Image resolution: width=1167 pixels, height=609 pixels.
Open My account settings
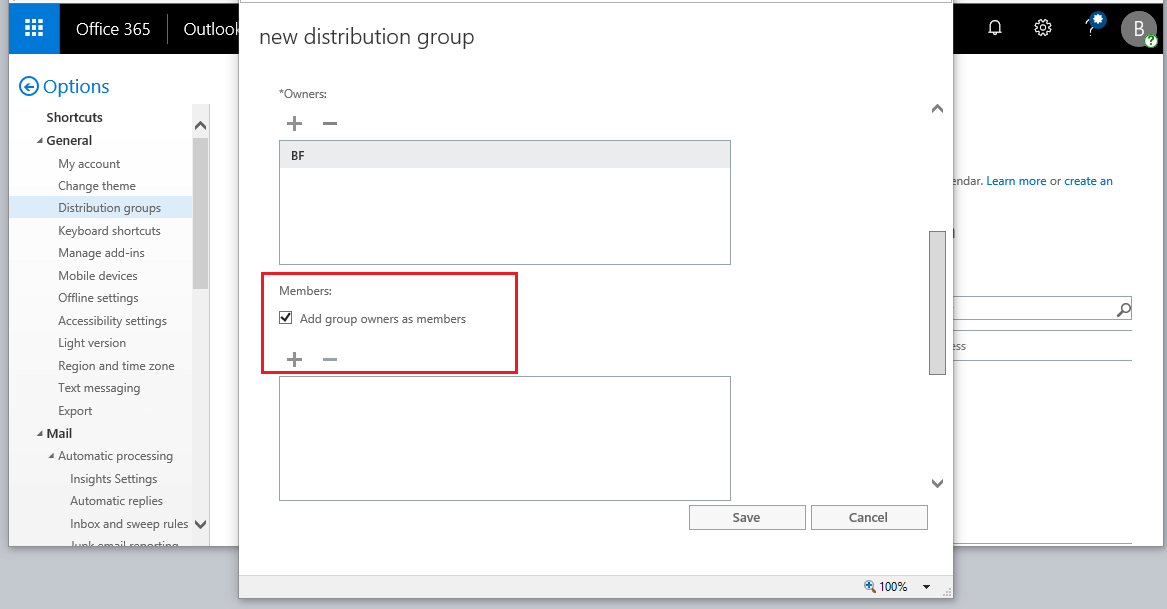pyautogui.click(x=89, y=164)
